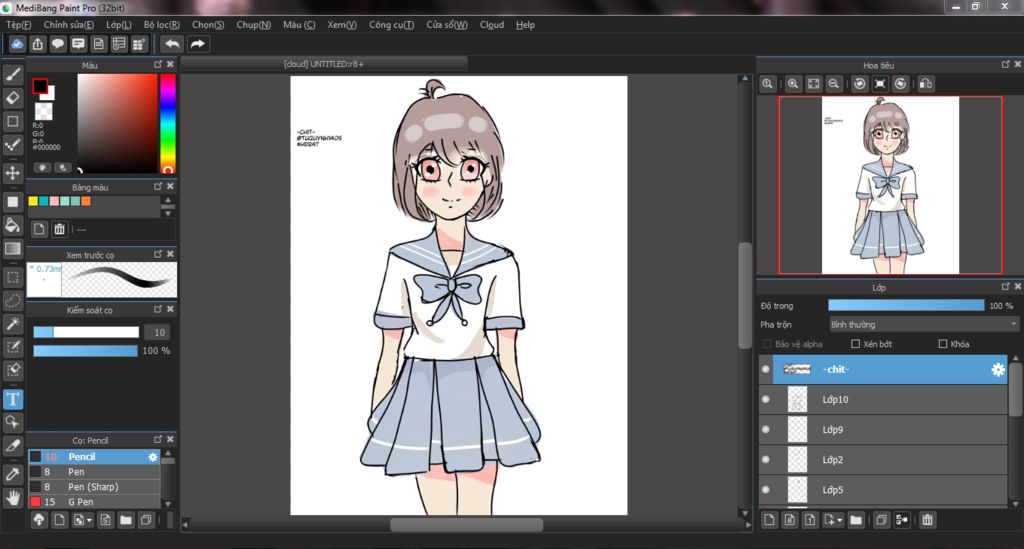
Task: Open the Help menu
Action: 525,25
